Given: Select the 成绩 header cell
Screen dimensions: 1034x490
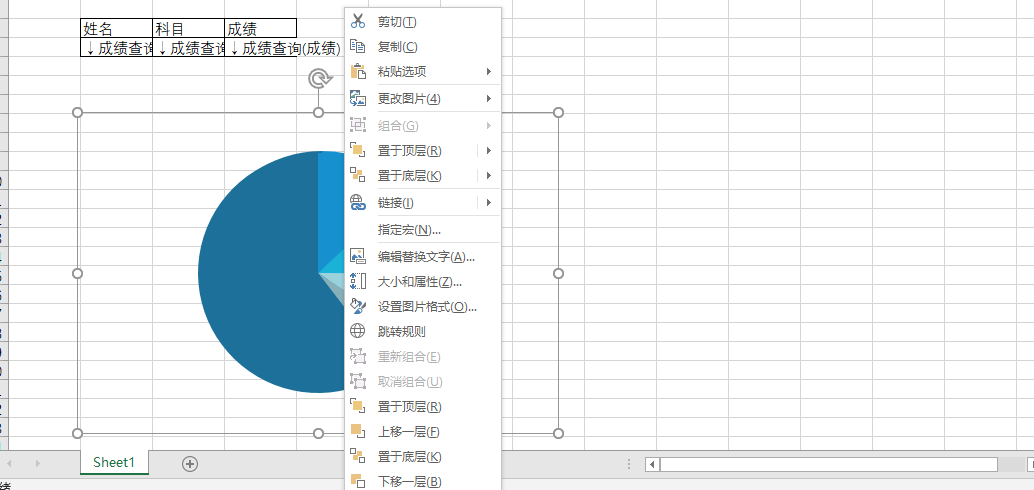Looking at the screenshot, I should pos(260,28).
